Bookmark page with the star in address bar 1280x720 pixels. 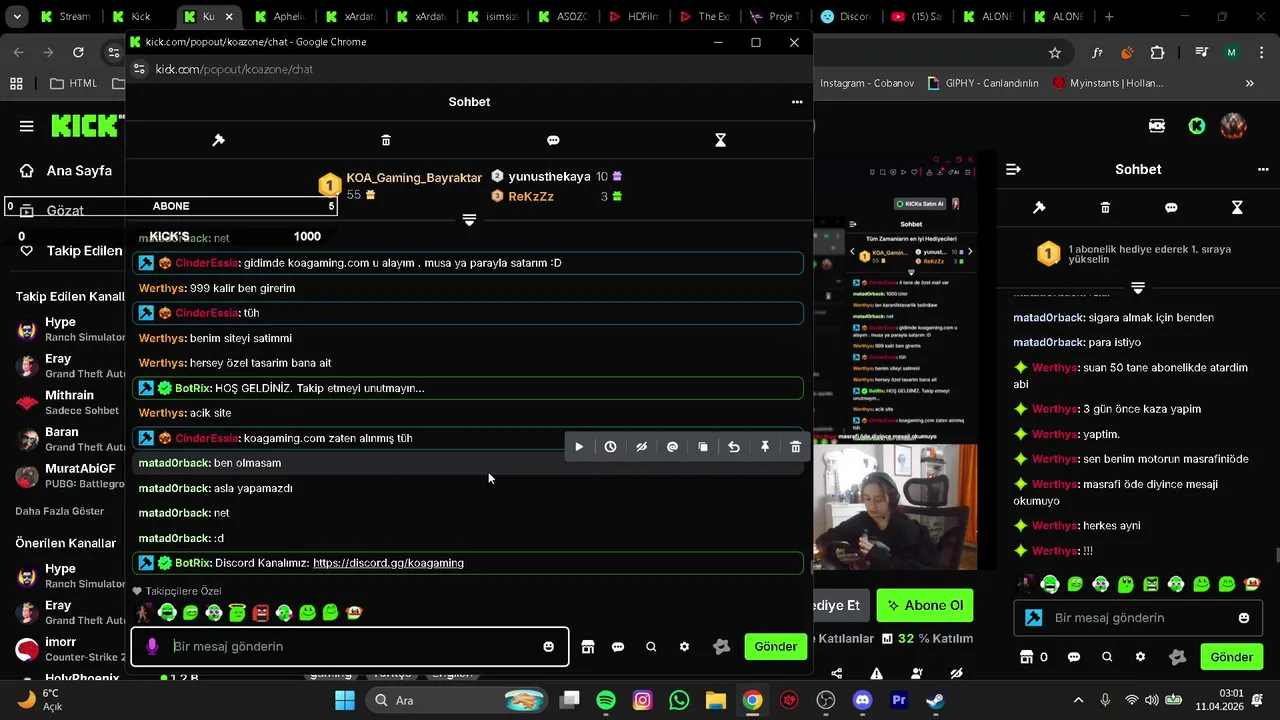click(x=1055, y=53)
